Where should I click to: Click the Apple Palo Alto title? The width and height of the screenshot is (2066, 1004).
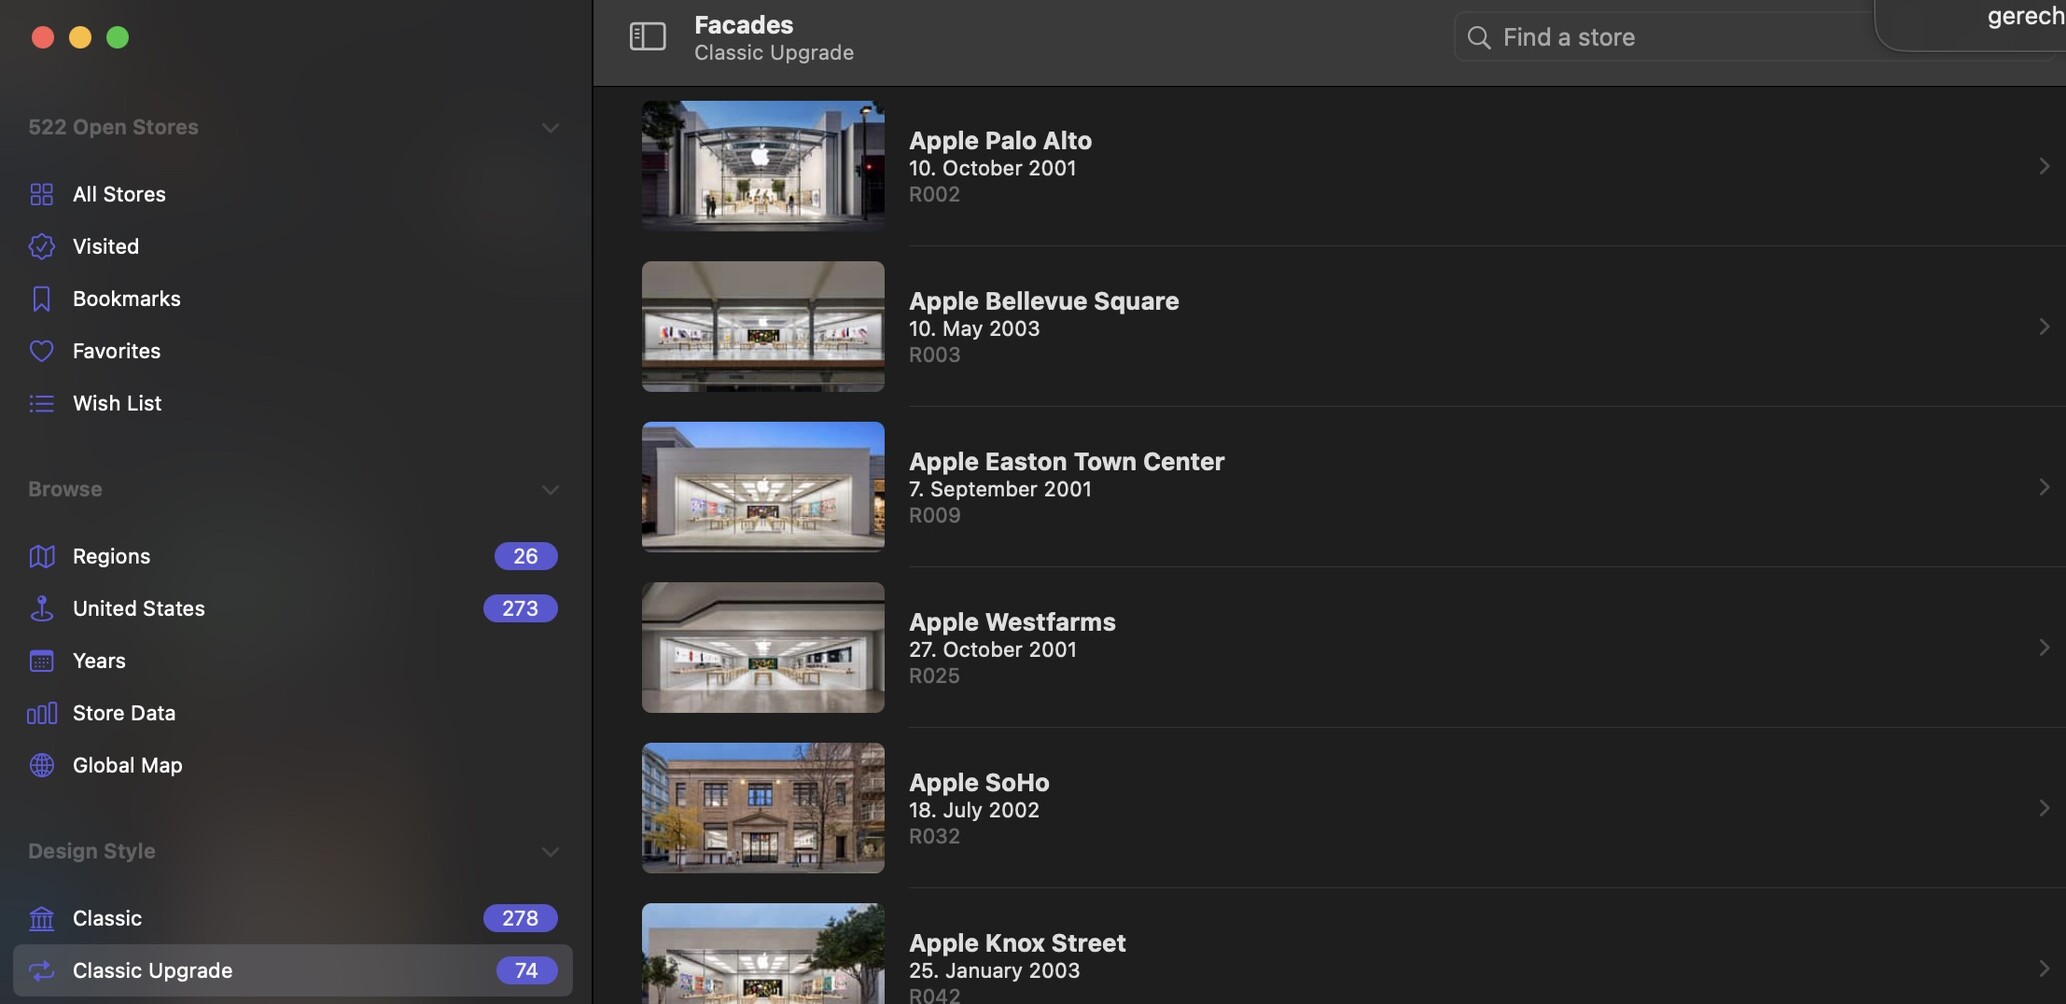(x=1000, y=140)
